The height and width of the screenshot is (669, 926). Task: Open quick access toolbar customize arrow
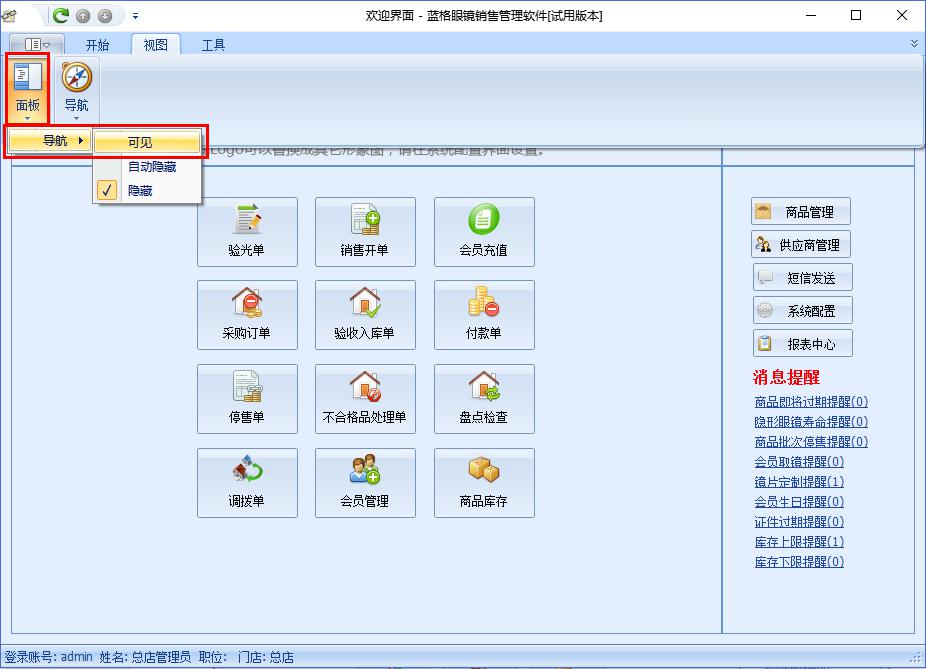pos(136,16)
